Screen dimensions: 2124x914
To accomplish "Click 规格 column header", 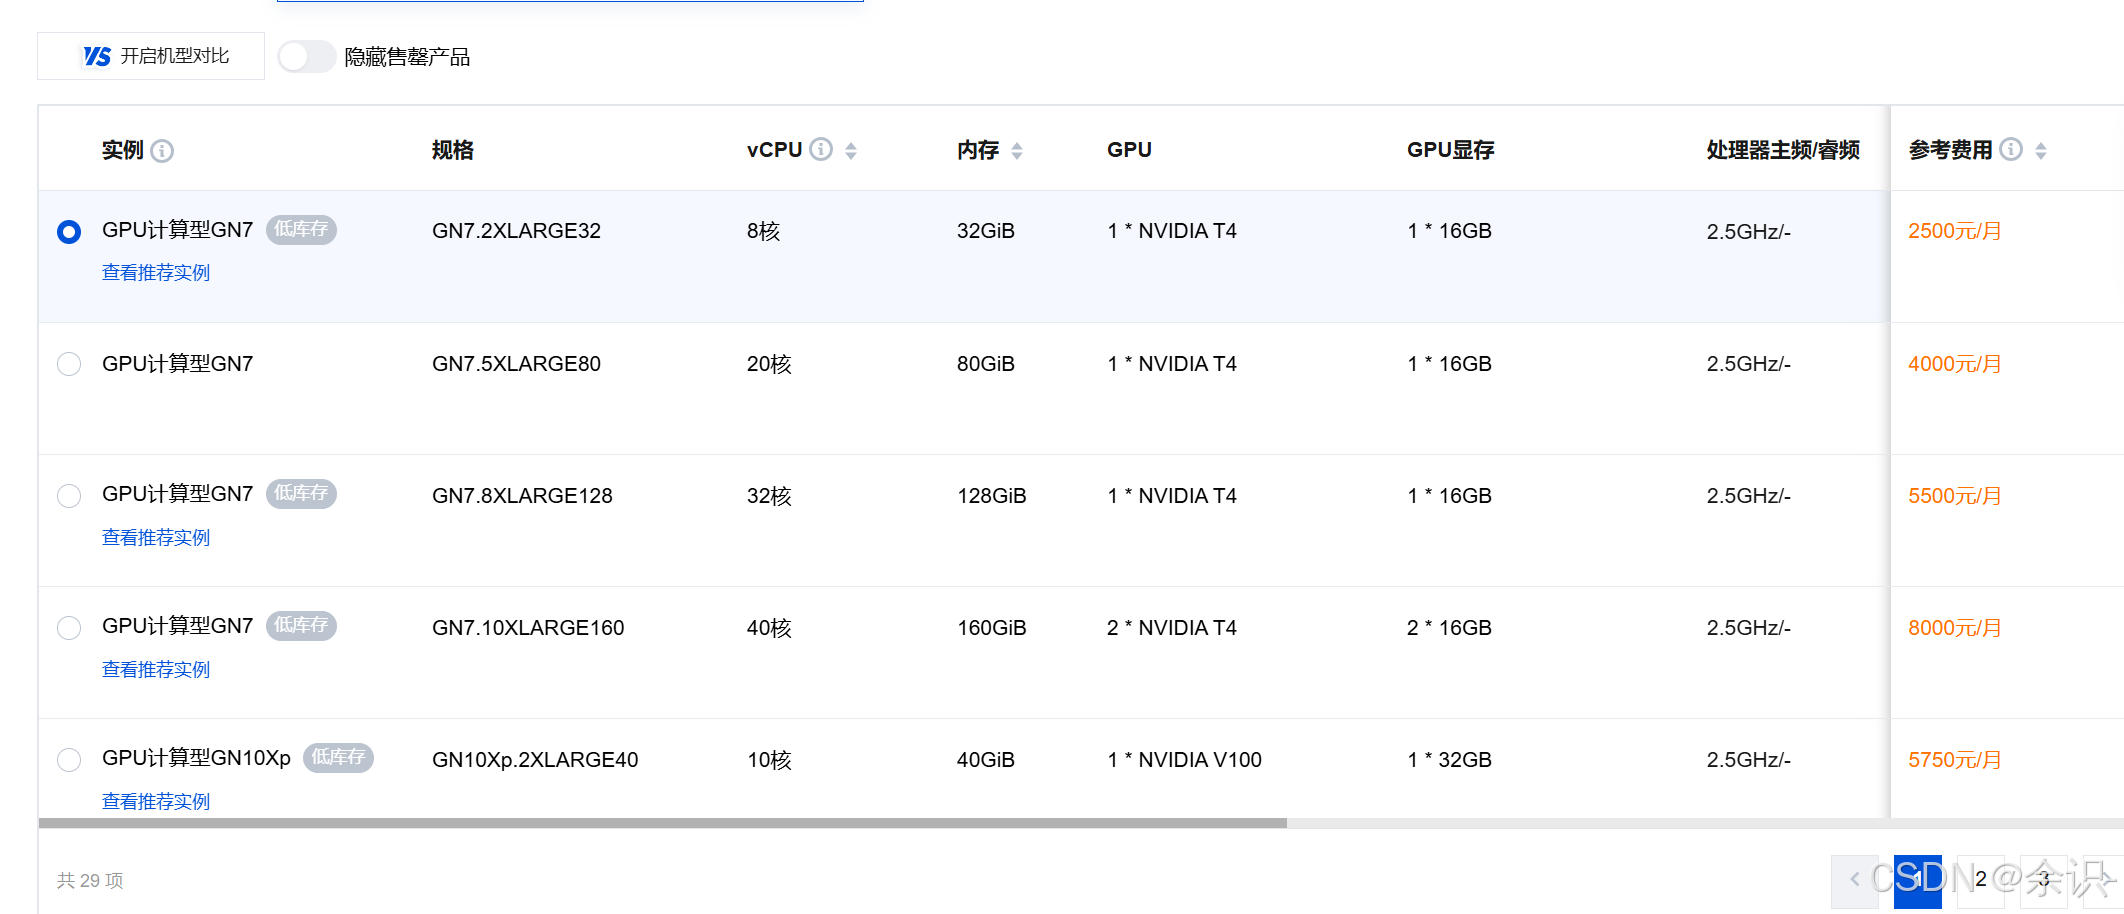I will pos(453,150).
